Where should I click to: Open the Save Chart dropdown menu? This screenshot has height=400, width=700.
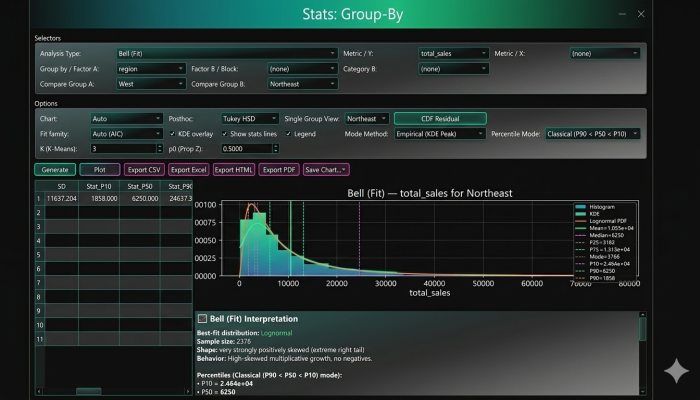pyautogui.click(x=326, y=170)
